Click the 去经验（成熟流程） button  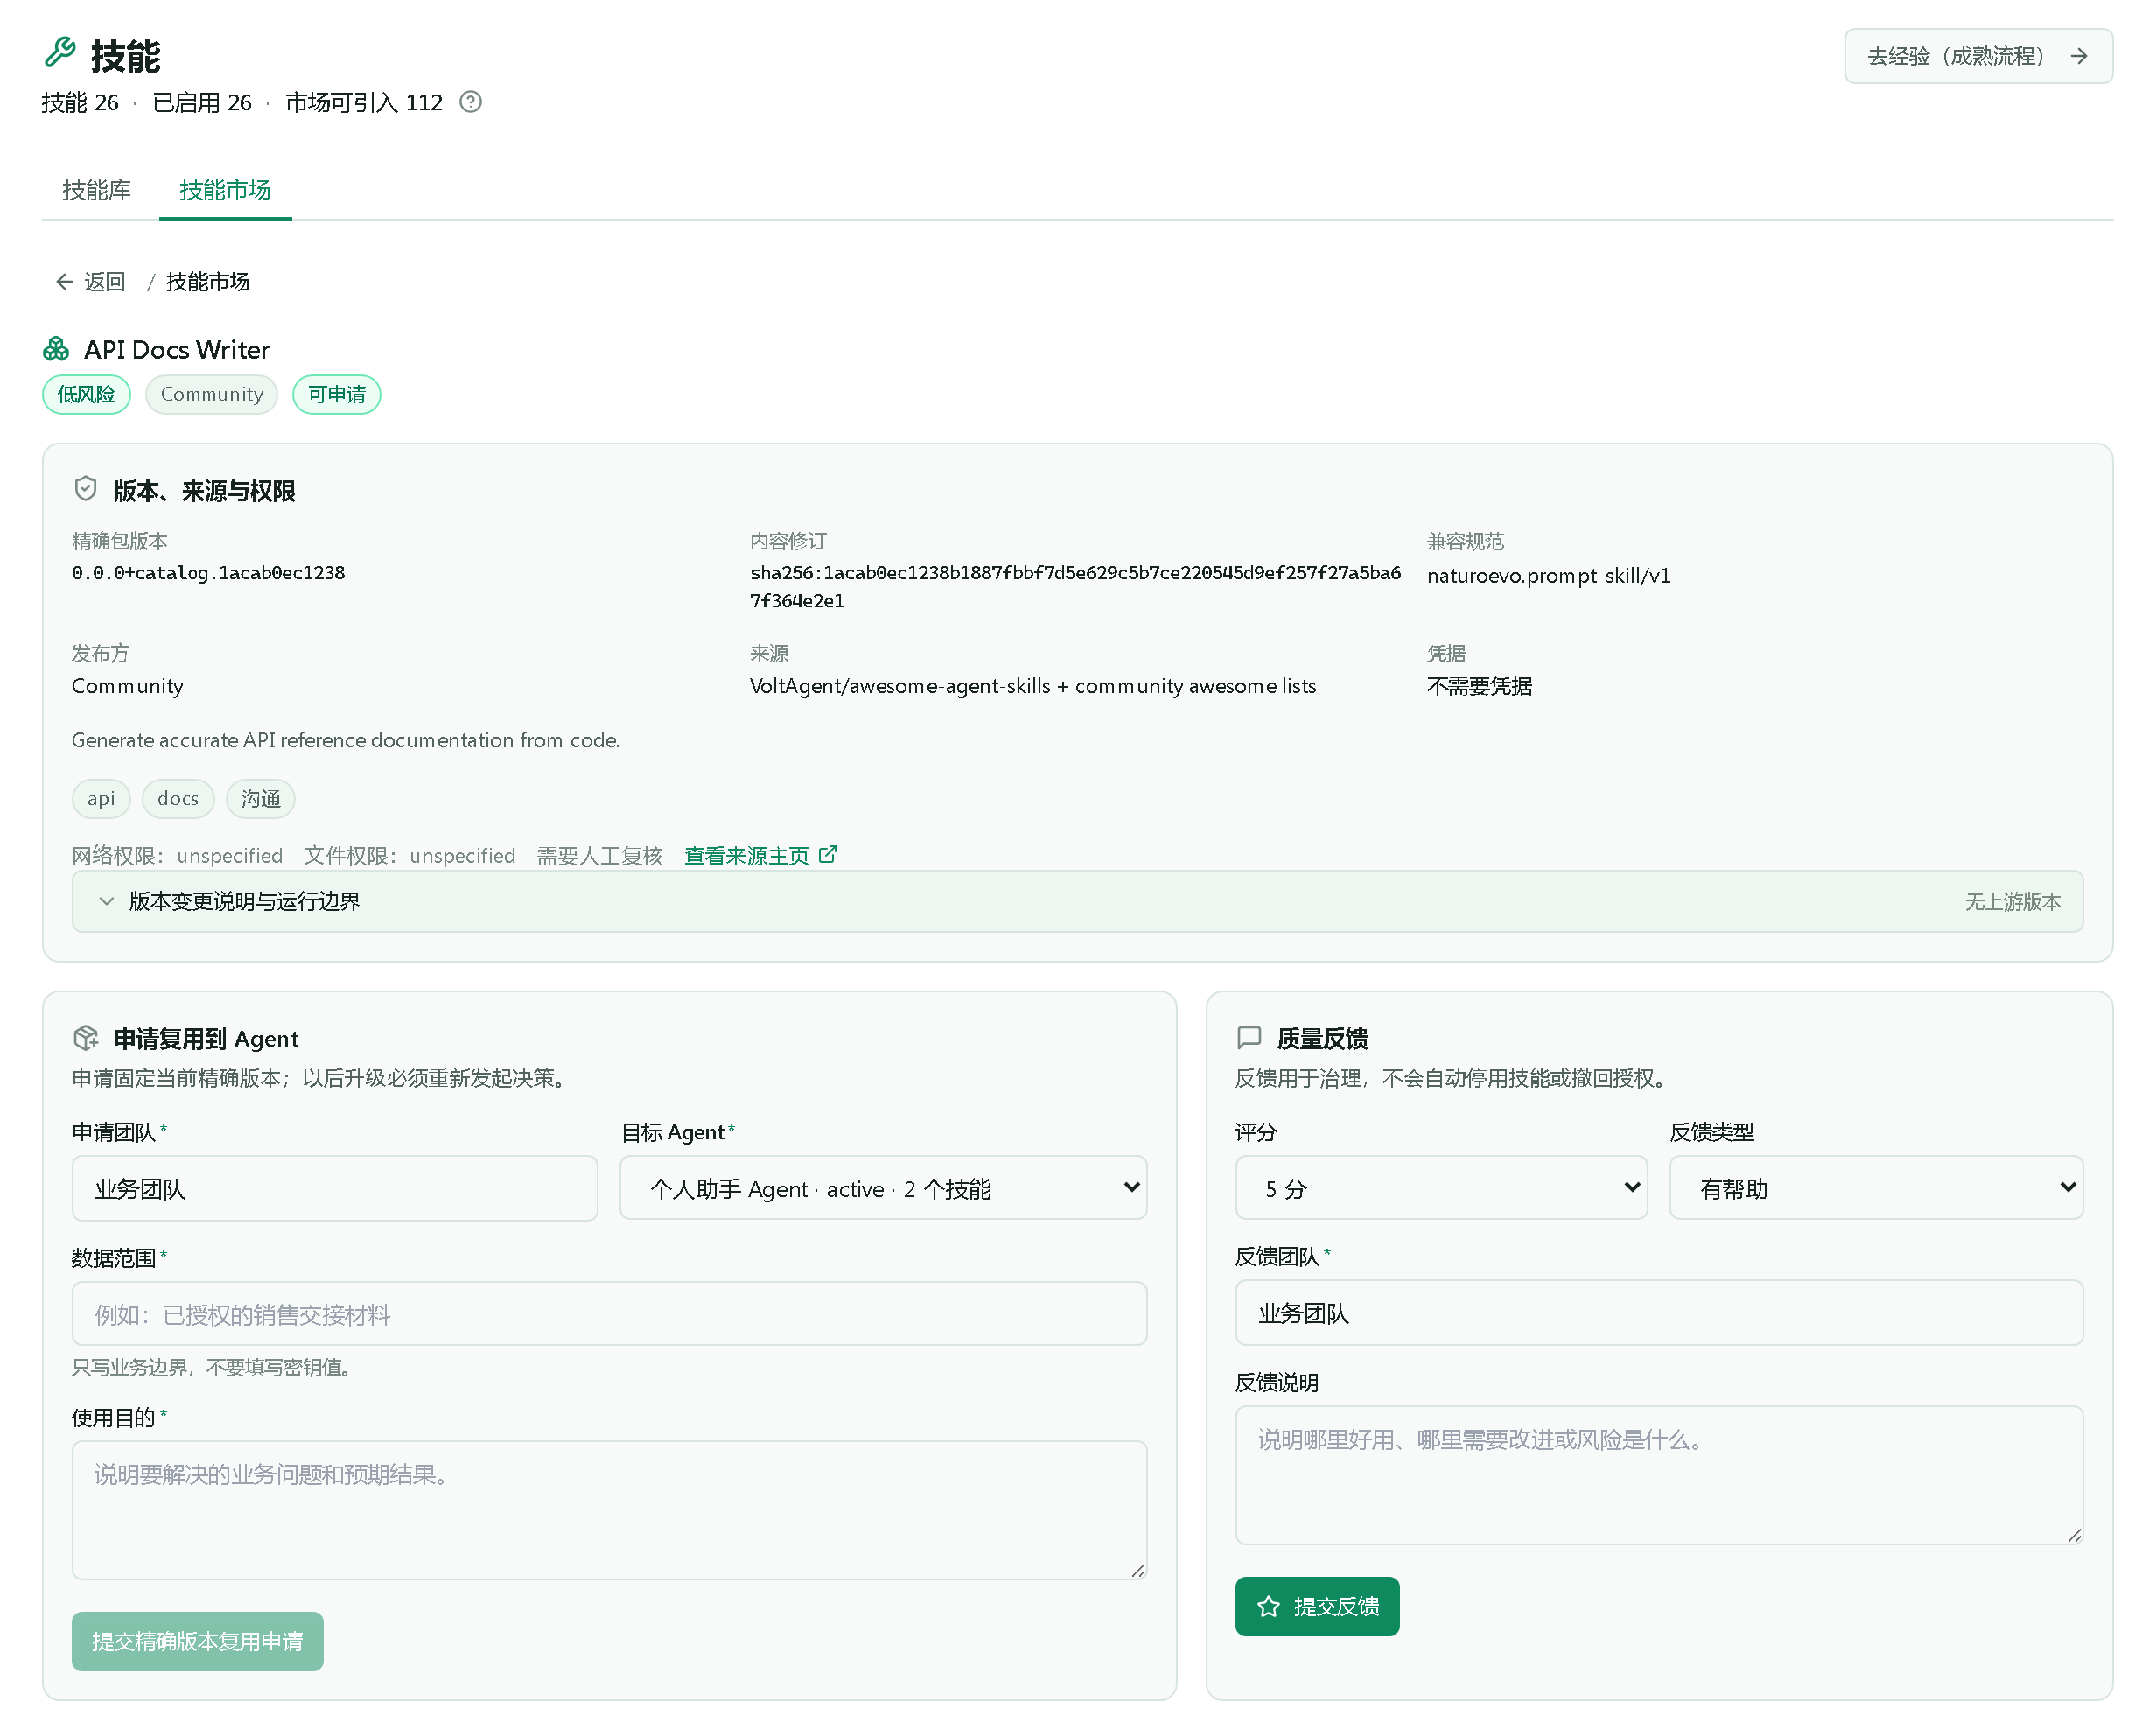pos(1978,56)
